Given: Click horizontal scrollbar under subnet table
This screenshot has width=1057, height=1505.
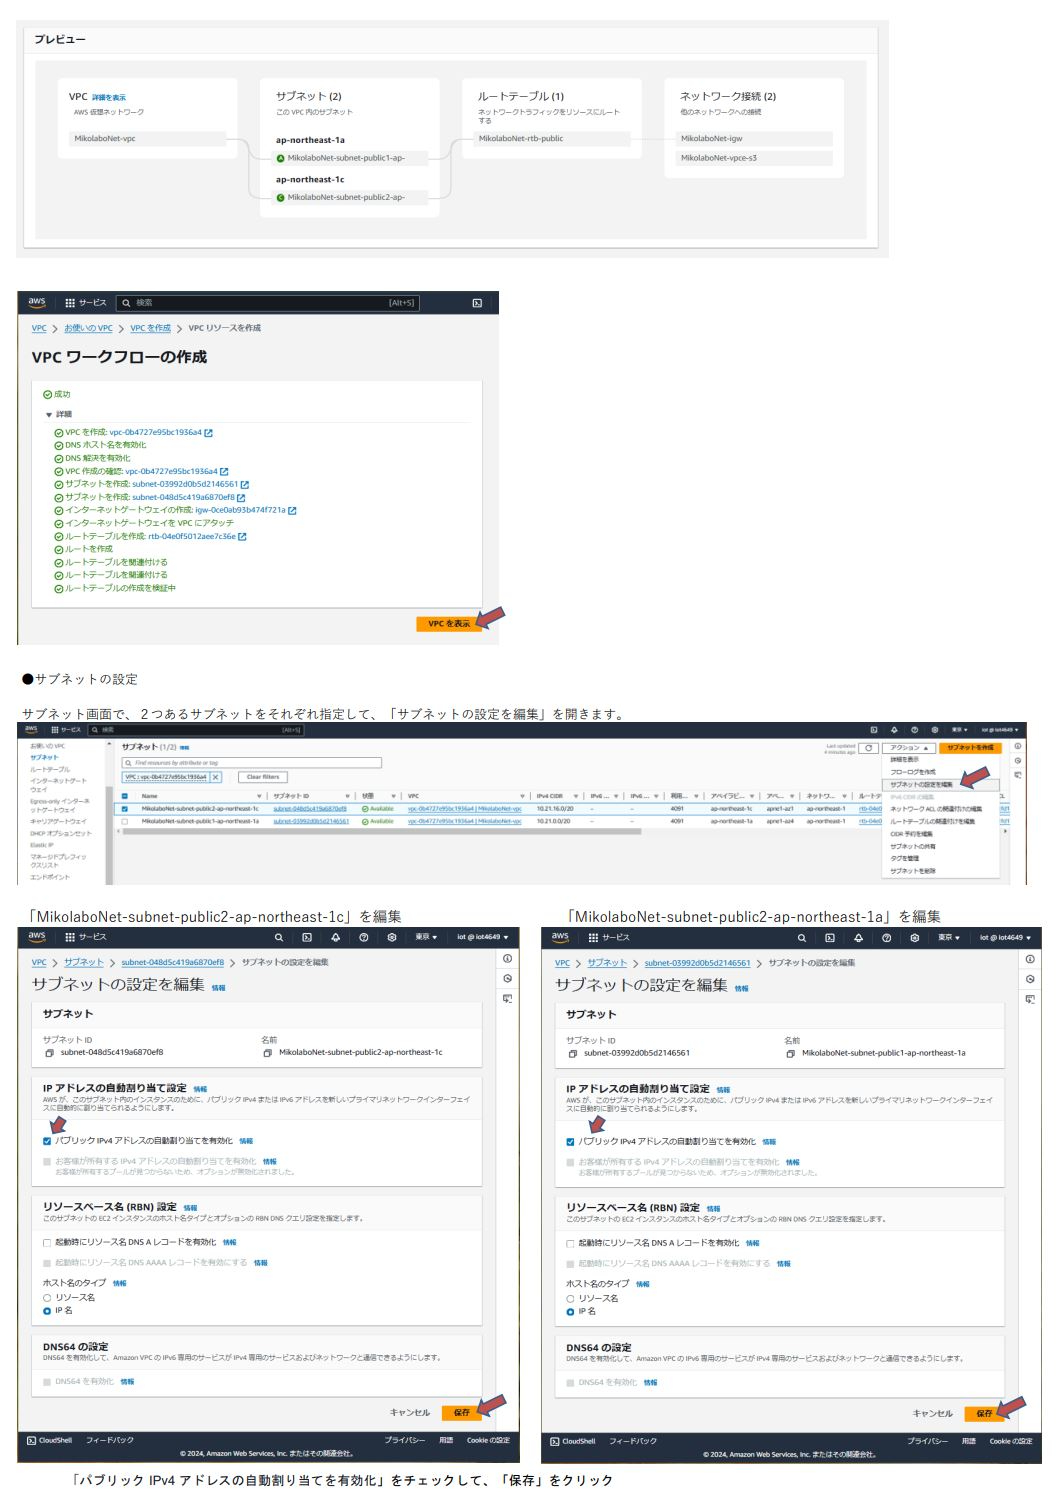Looking at the screenshot, I should [x=380, y=831].
